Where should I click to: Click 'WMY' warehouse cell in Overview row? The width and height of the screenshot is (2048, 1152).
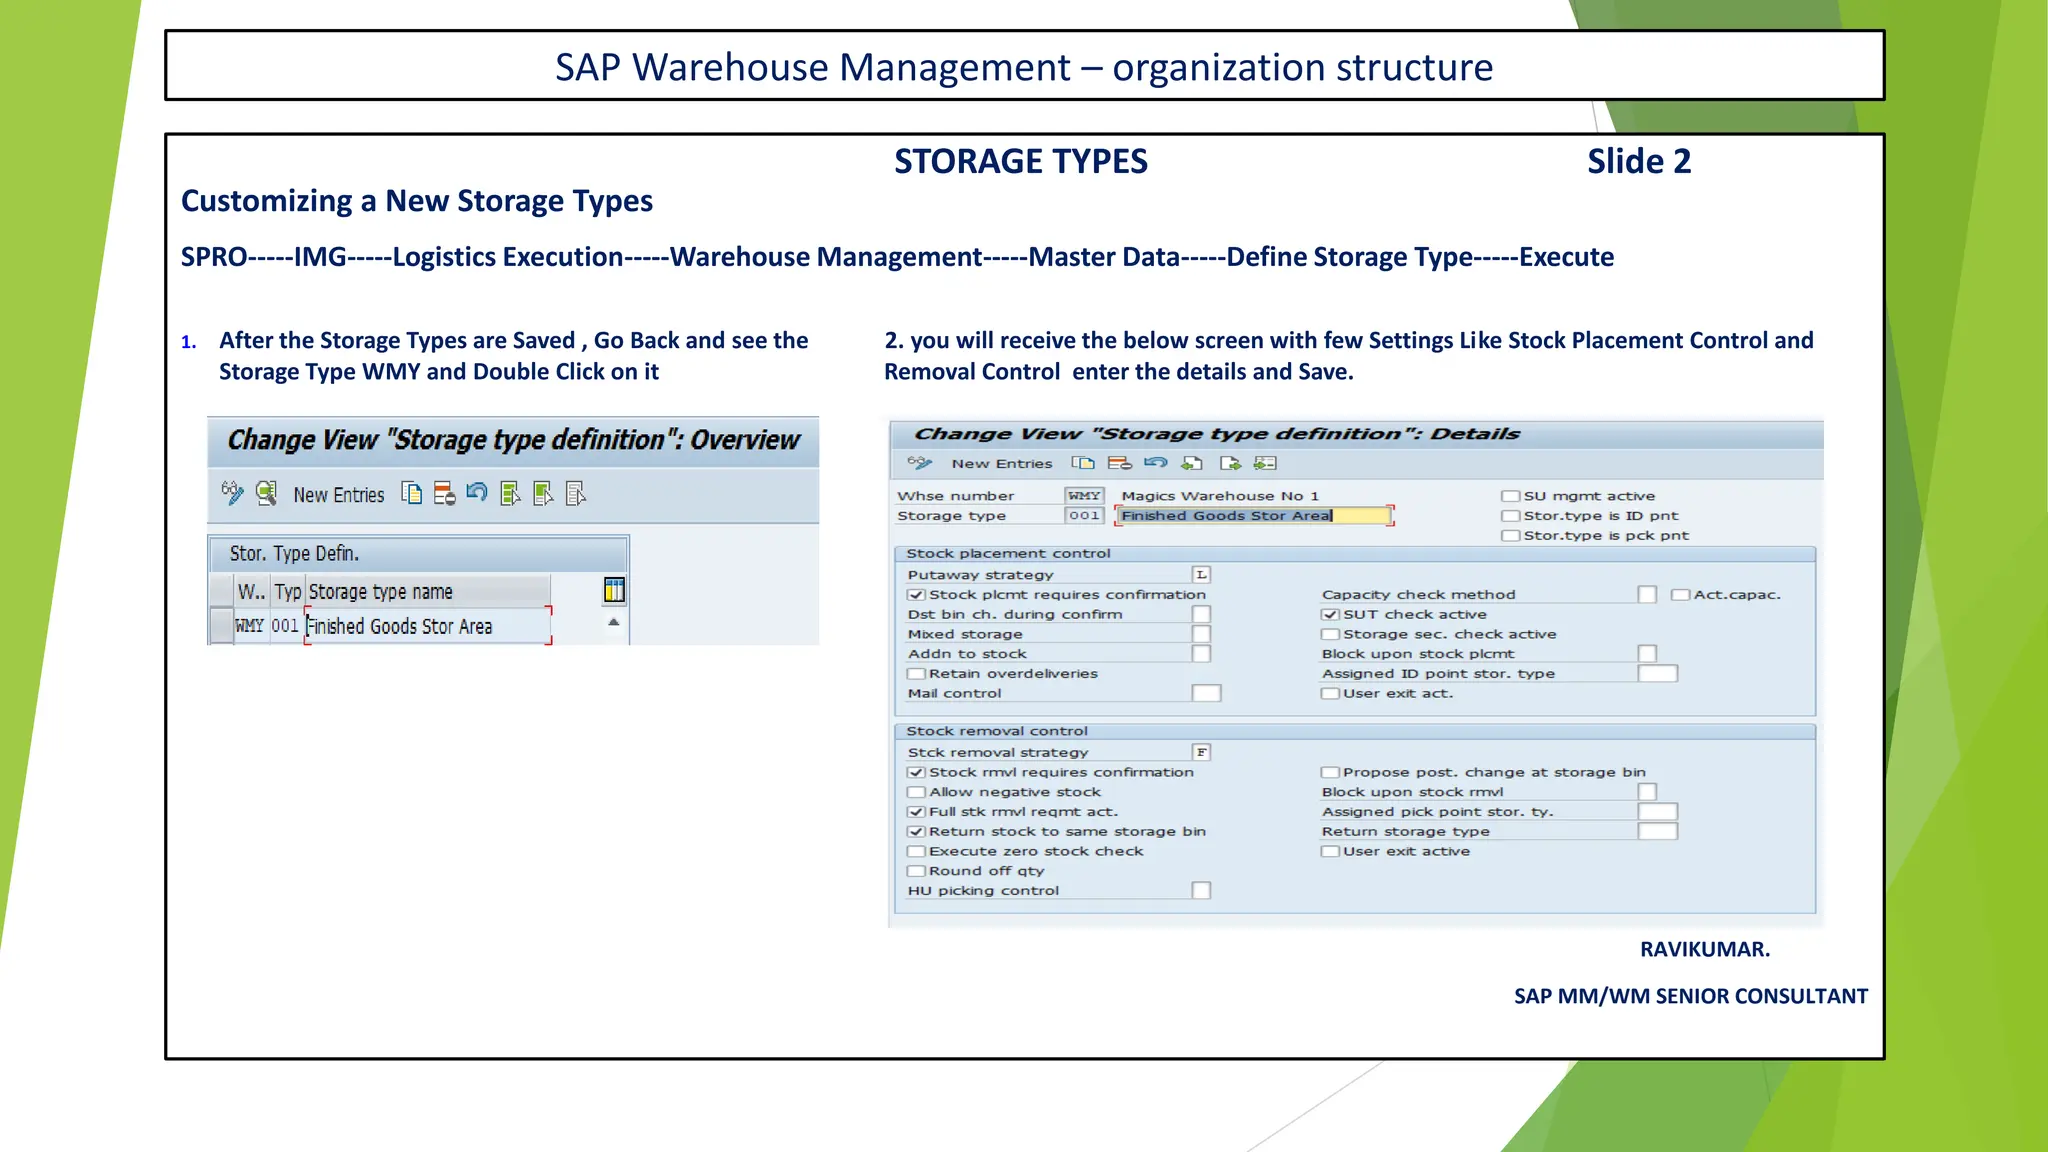[250, 627]
